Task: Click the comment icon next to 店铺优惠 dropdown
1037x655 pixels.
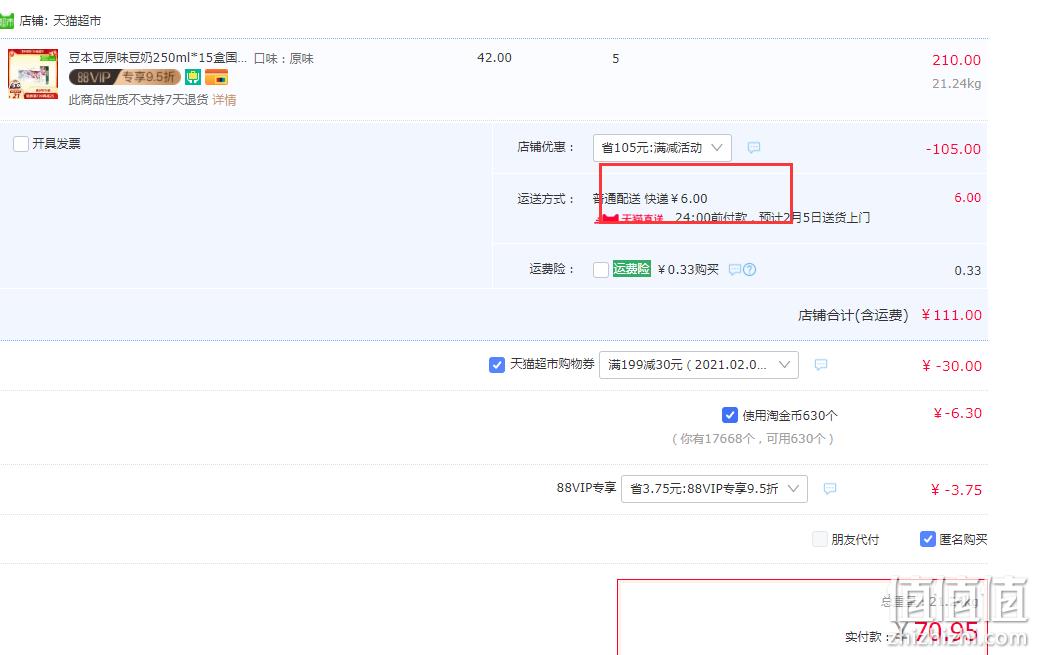Action: tap(753, 148)
